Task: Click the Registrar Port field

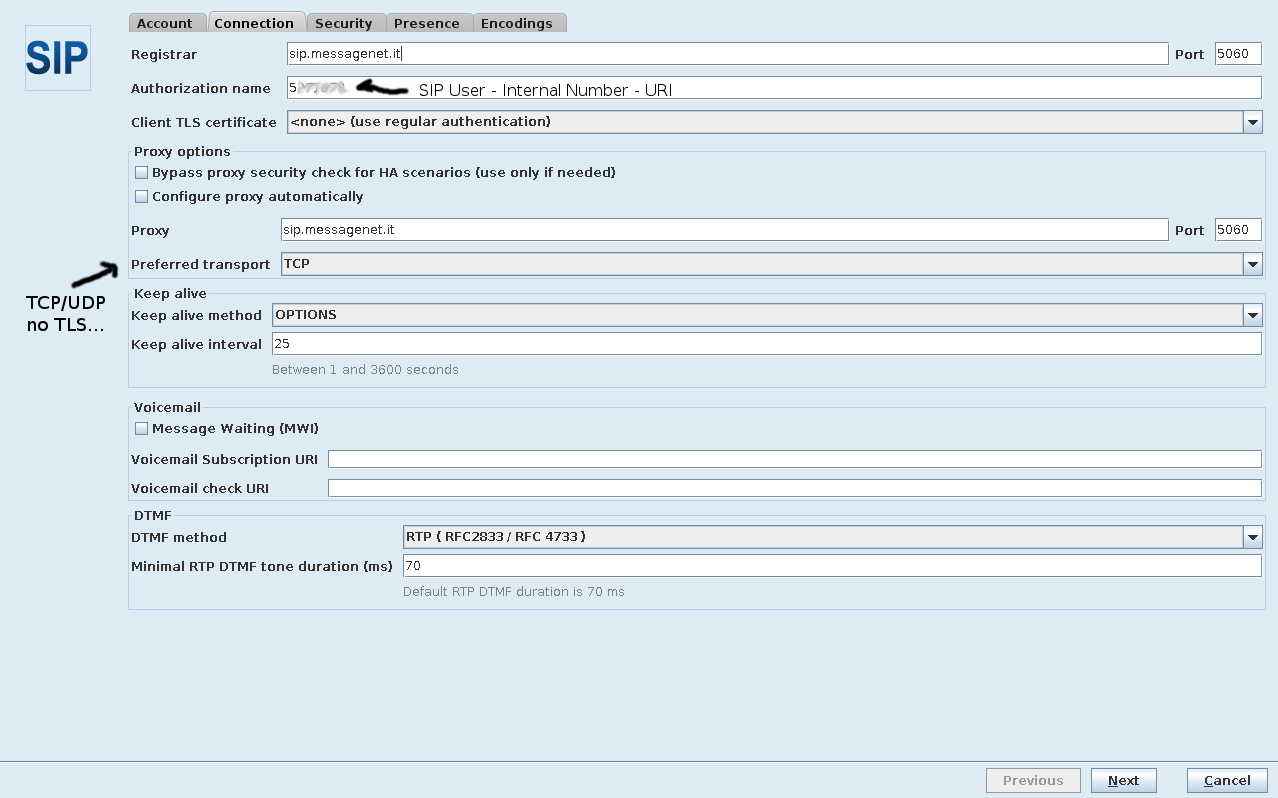Action: pos(1237,54)
